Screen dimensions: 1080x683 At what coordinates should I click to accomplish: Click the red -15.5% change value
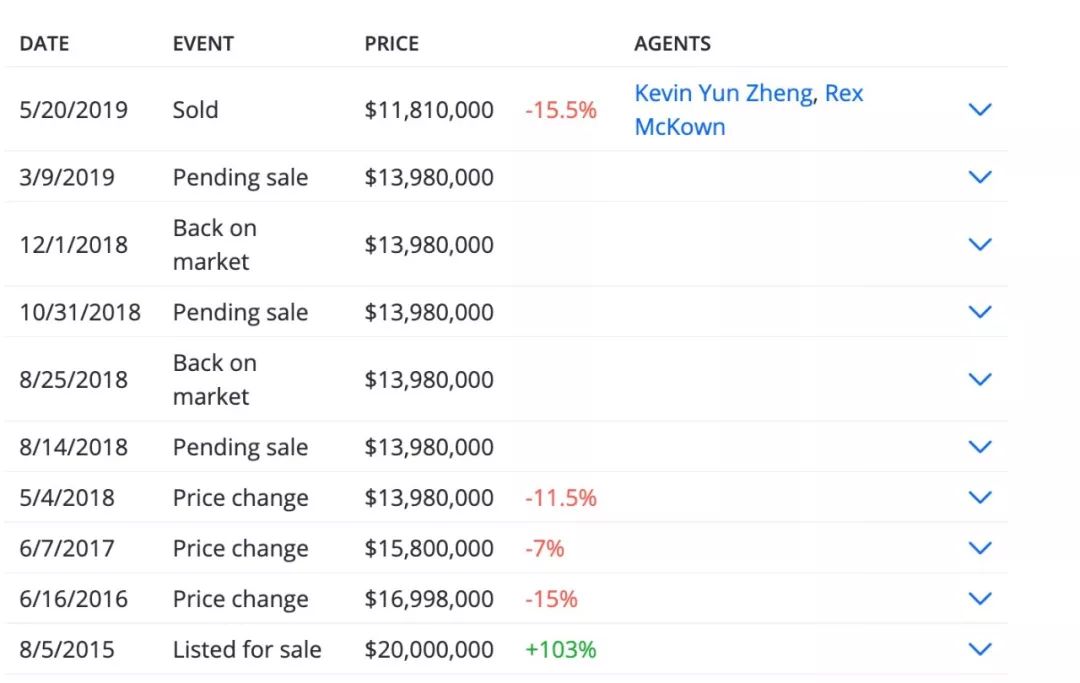(560, 110)
